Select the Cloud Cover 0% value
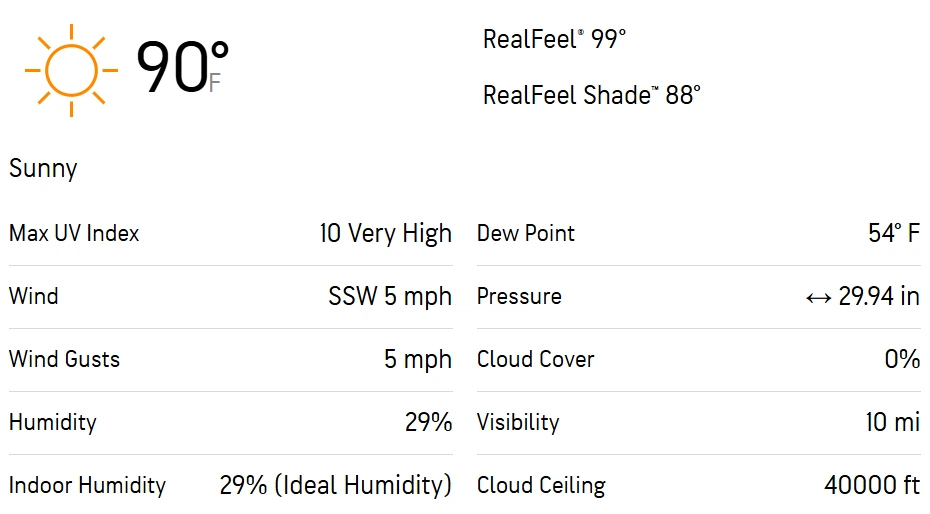 [x=902, y=359]
